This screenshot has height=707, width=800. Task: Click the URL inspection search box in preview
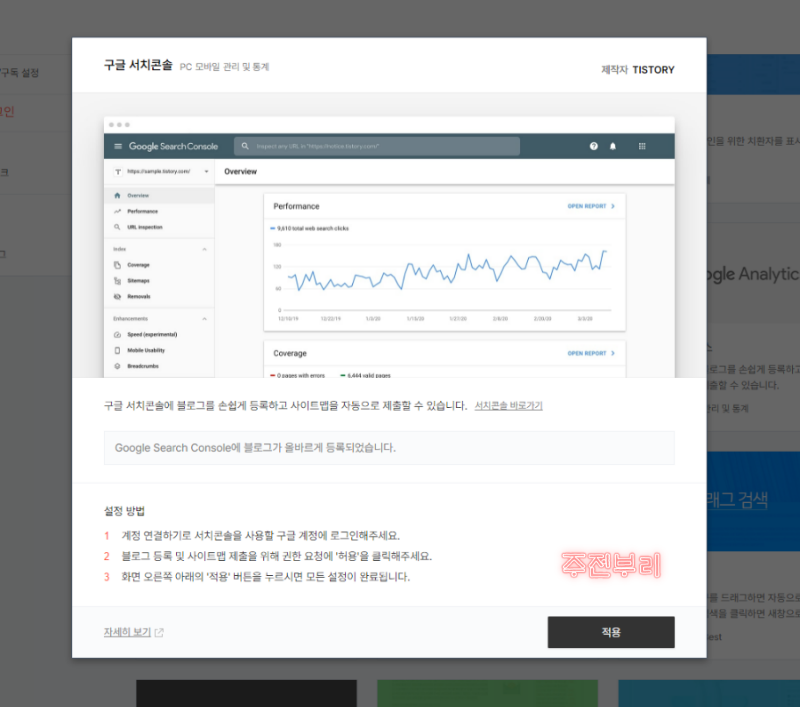377,146
